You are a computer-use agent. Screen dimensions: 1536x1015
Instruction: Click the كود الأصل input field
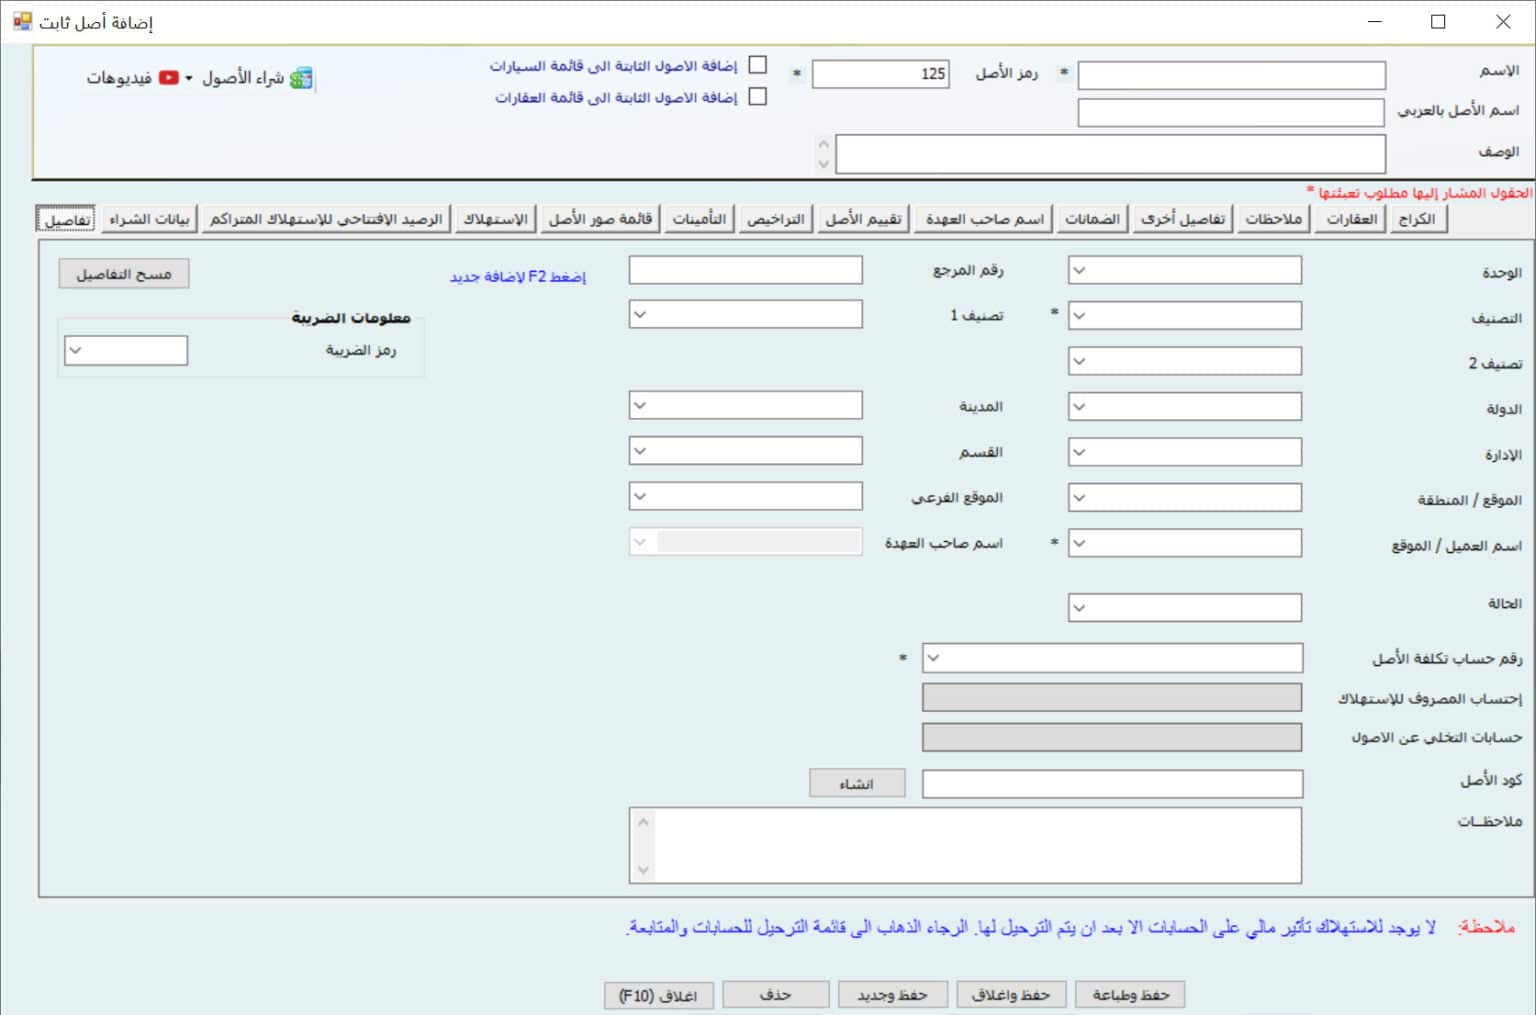coord(1112,784)
